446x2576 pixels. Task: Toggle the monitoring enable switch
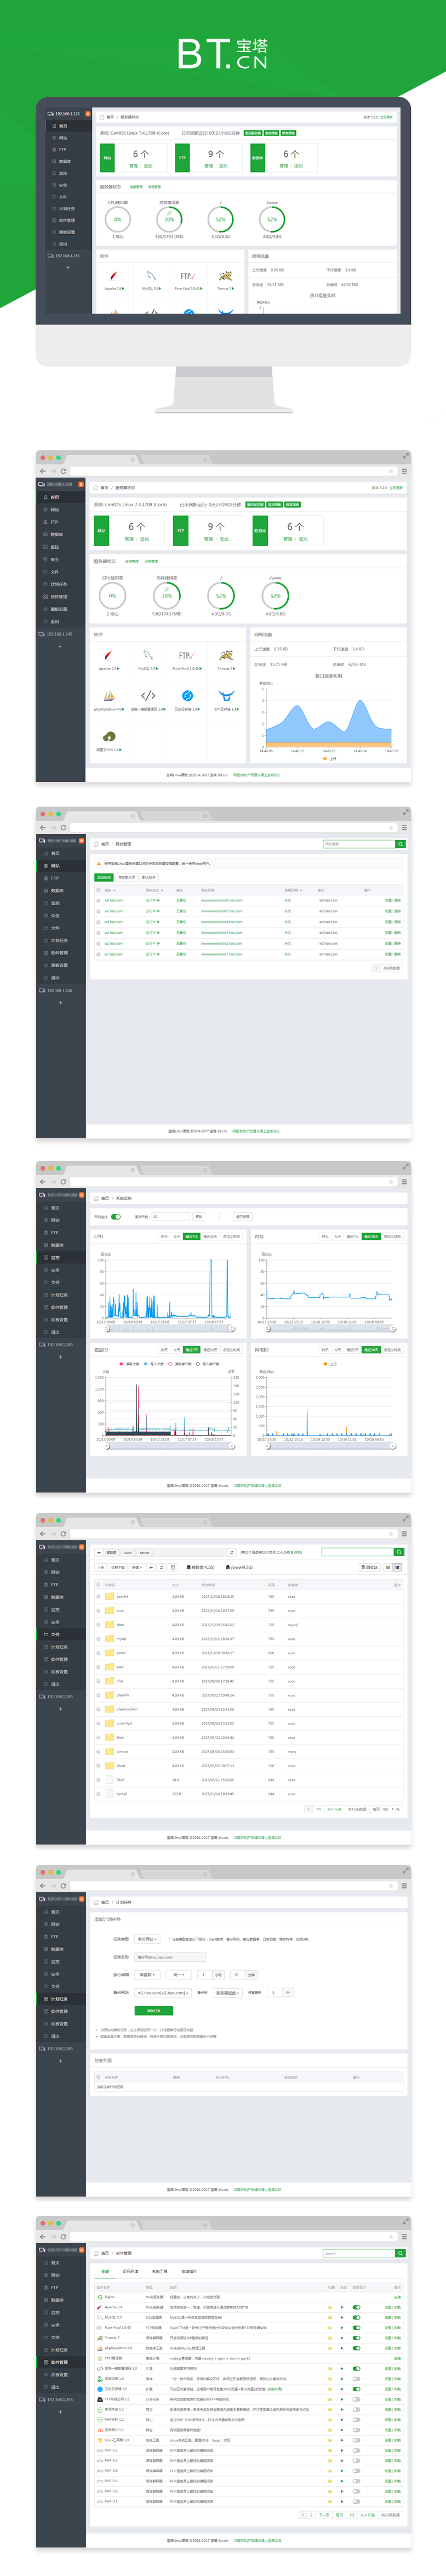116,1217
